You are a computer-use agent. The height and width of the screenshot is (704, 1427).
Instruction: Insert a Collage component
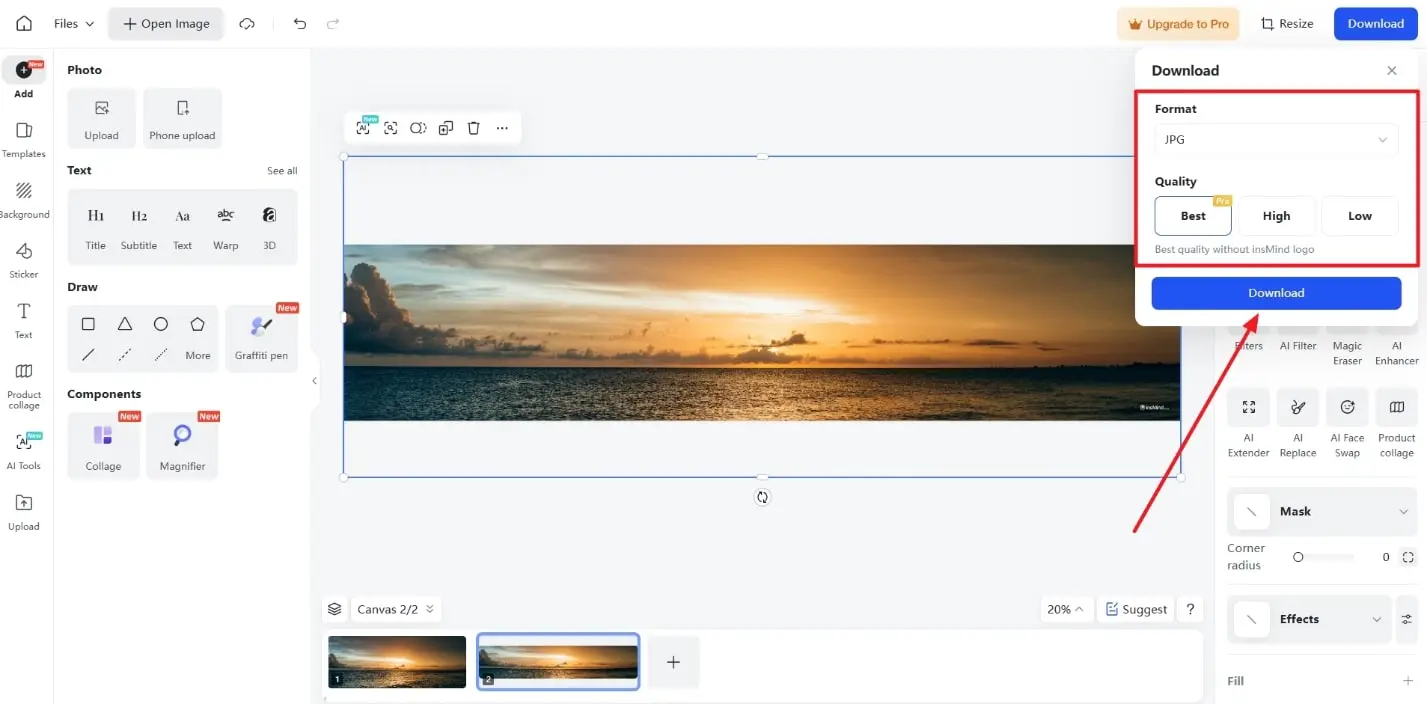(103, 444)
